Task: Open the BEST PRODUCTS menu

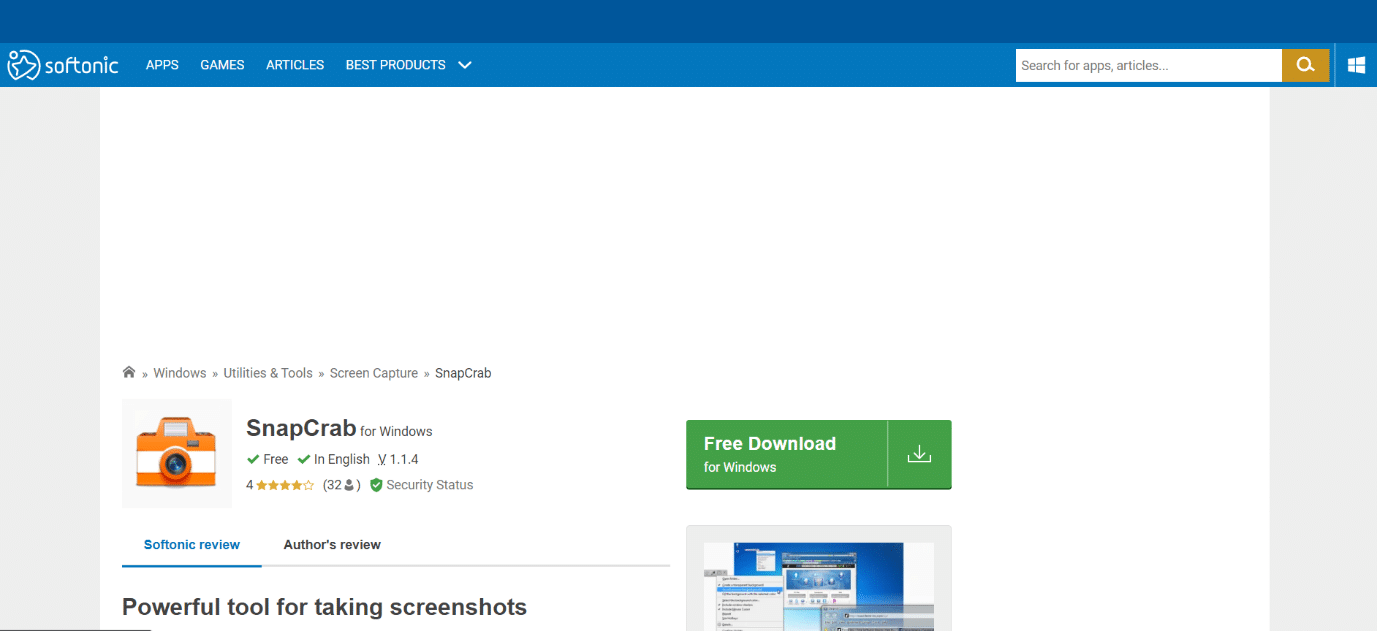Action: click(x=395, y=65)
